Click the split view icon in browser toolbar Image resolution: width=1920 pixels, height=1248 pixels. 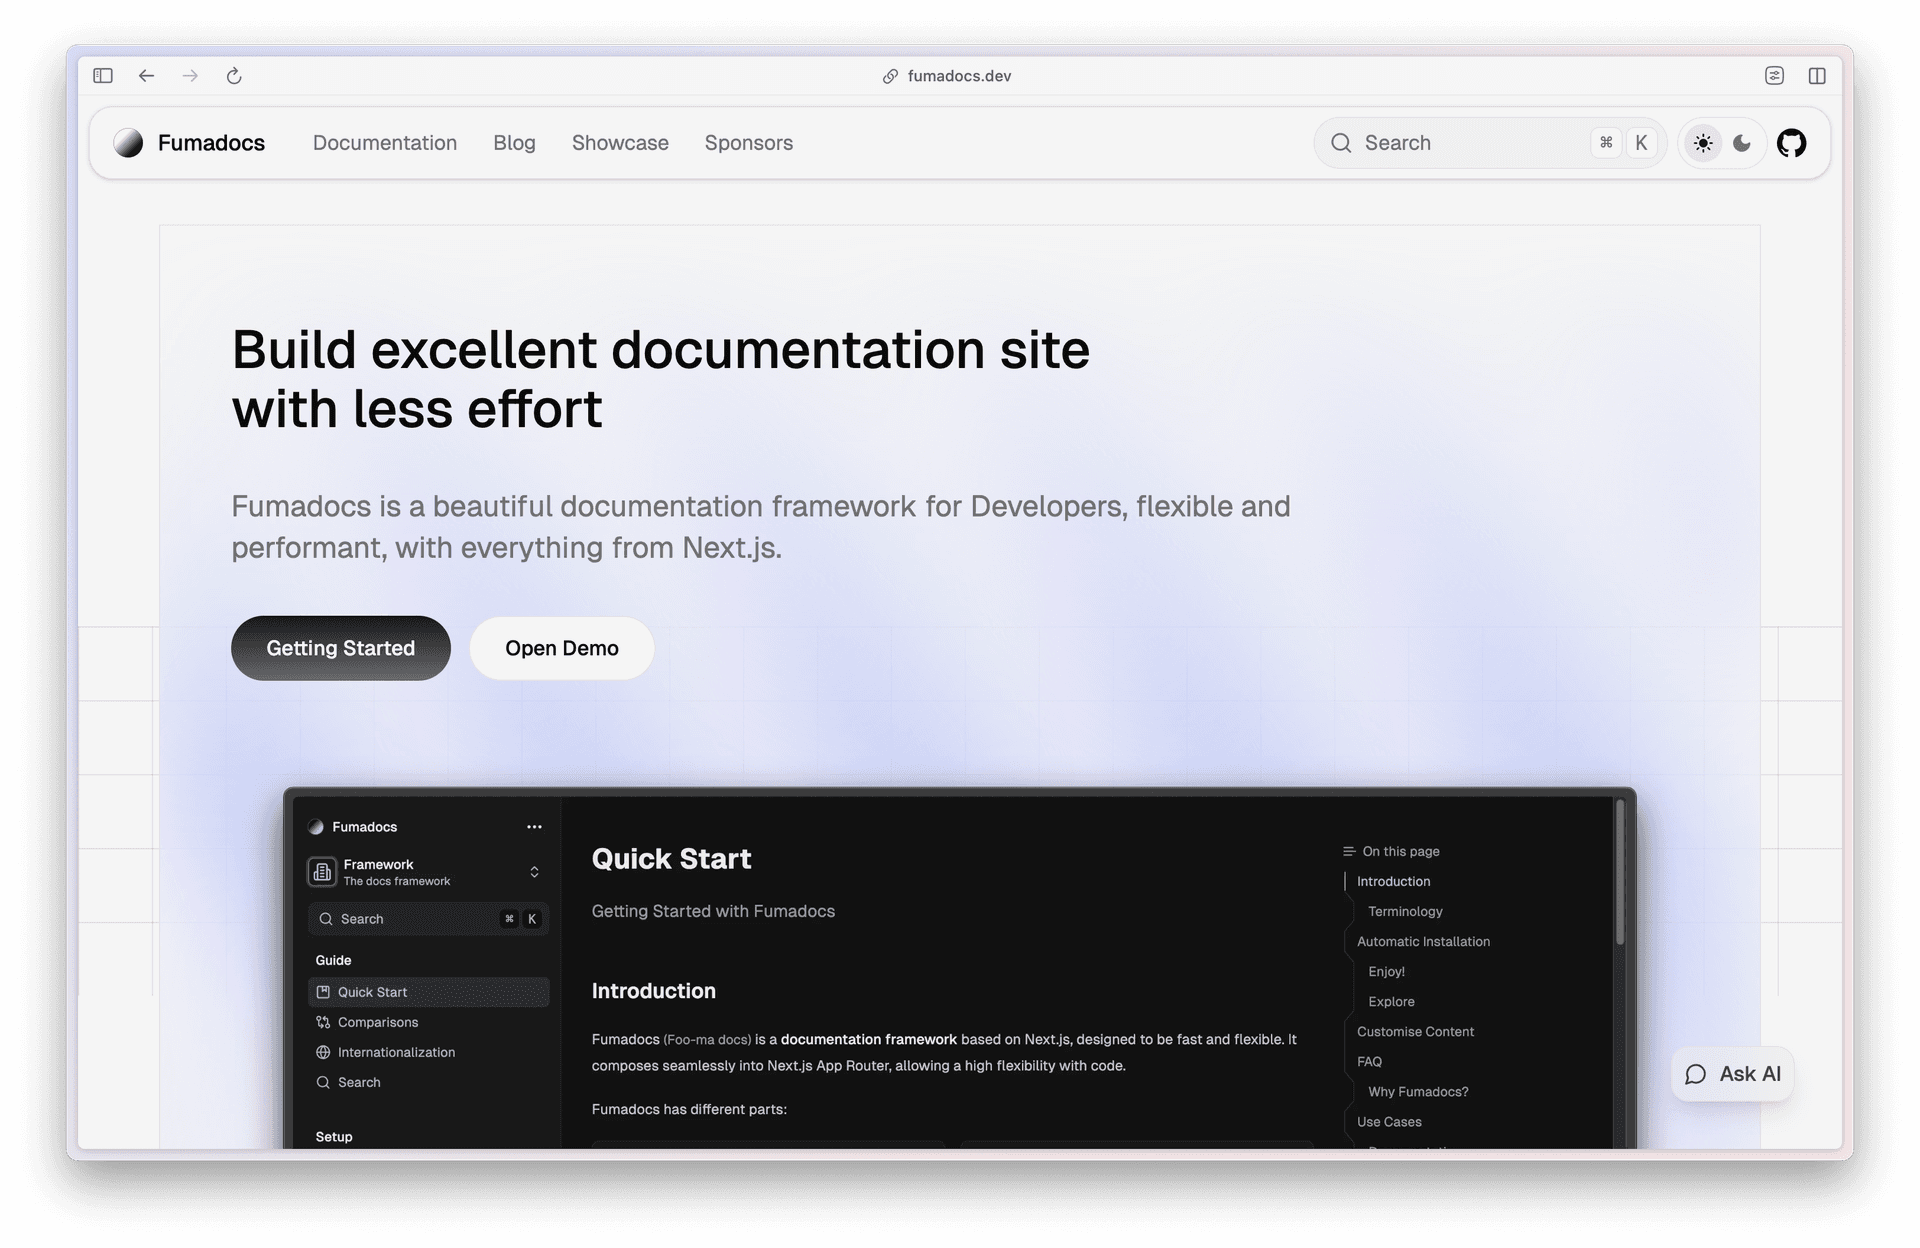(x=1817, y=76)
